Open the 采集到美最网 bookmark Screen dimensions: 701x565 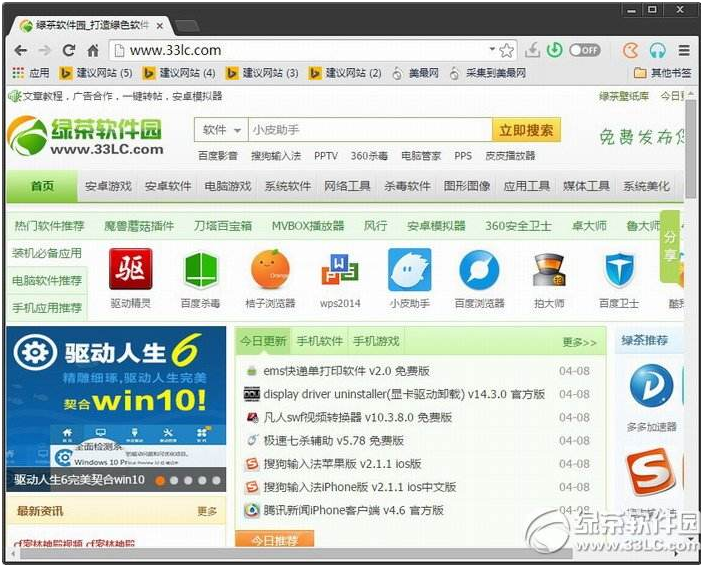pyautogui.click(x=488, y=73)
